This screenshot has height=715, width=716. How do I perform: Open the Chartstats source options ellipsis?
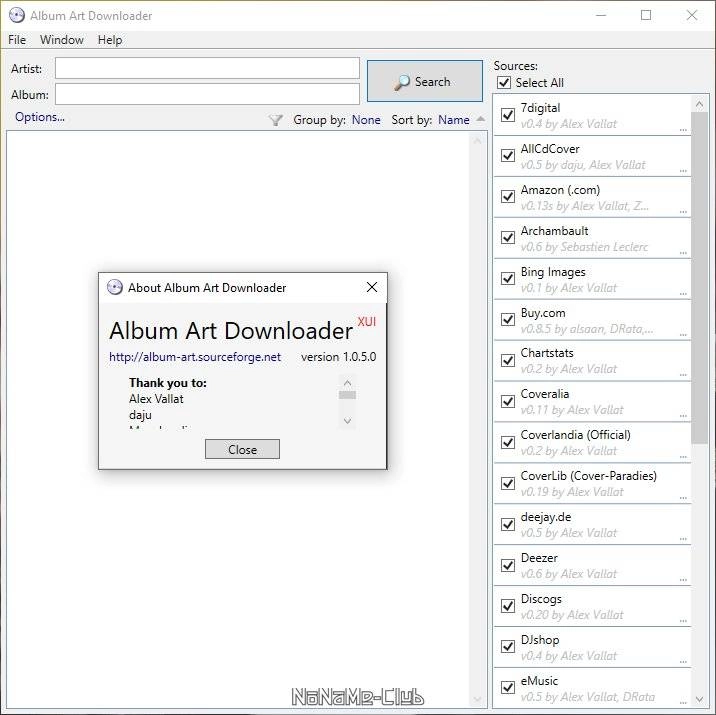[683, 375]
